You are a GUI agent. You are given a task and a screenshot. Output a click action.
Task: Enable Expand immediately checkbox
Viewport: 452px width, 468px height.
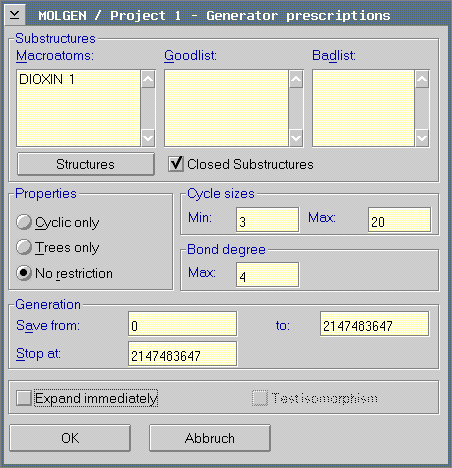point(24,398)
